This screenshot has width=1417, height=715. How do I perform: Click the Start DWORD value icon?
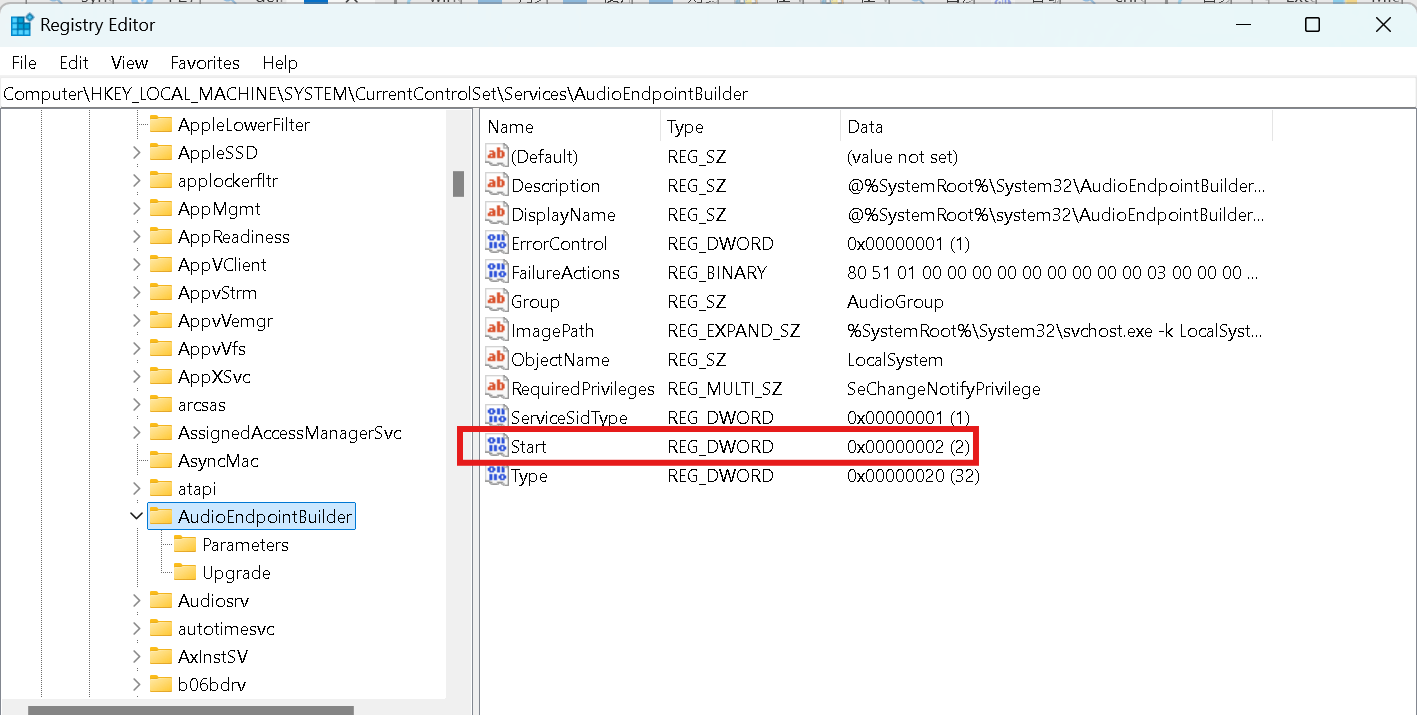pyautogui.click(x=497, y=446)
